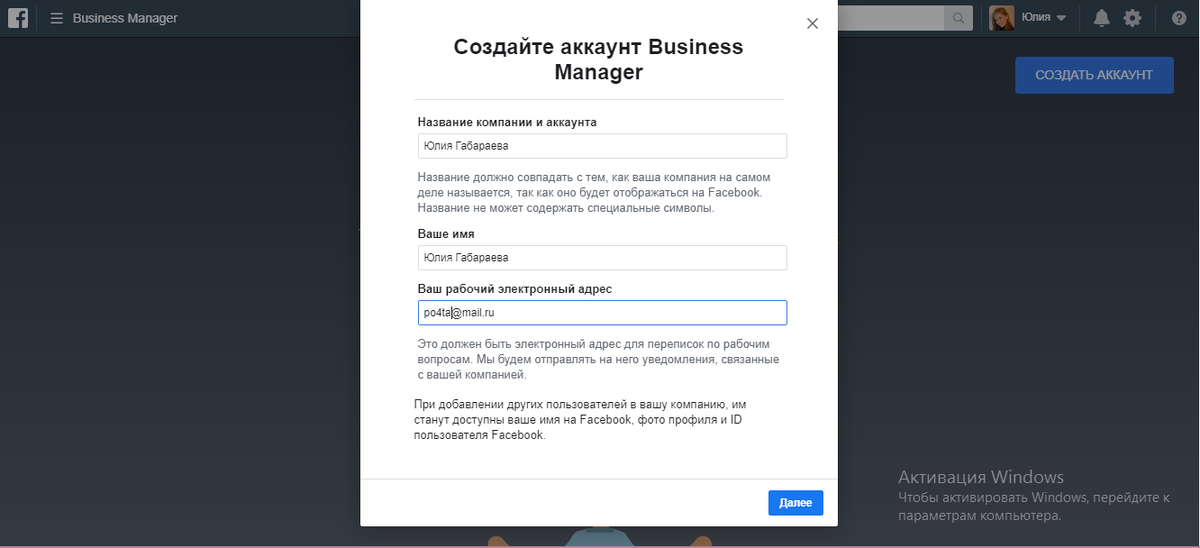Expand the Юлия account dropdown arrow
1200x548 pixels.
pos(1061,19)
